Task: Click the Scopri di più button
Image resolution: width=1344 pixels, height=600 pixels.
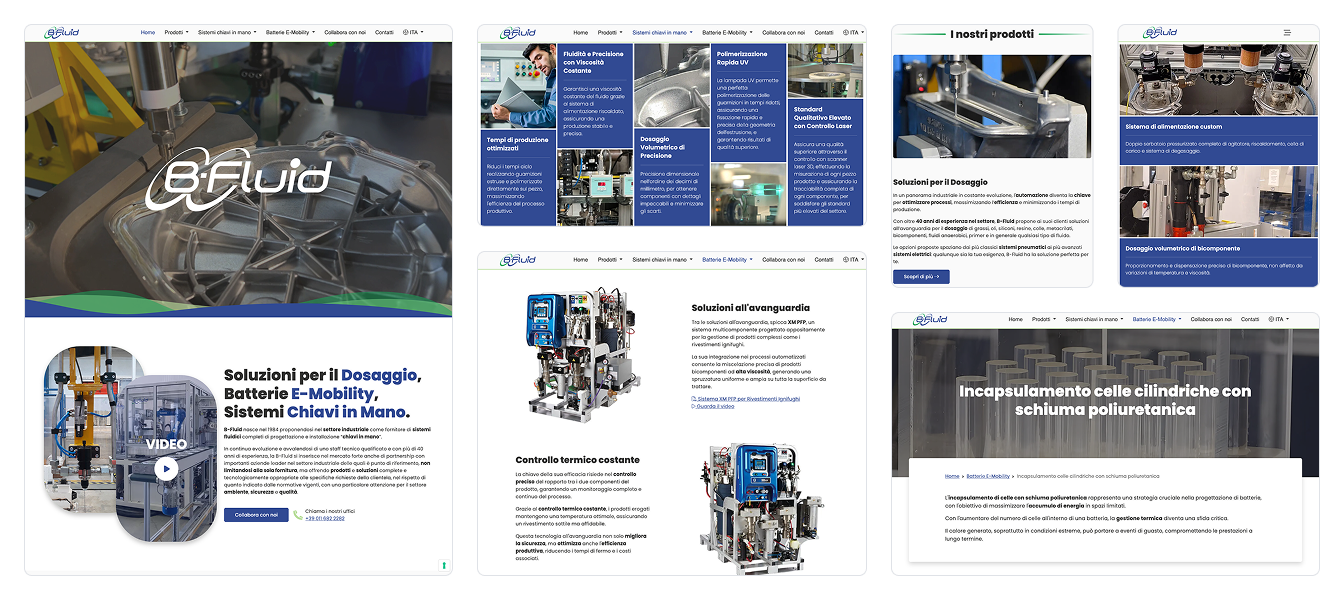Action: tap(921, 277)
